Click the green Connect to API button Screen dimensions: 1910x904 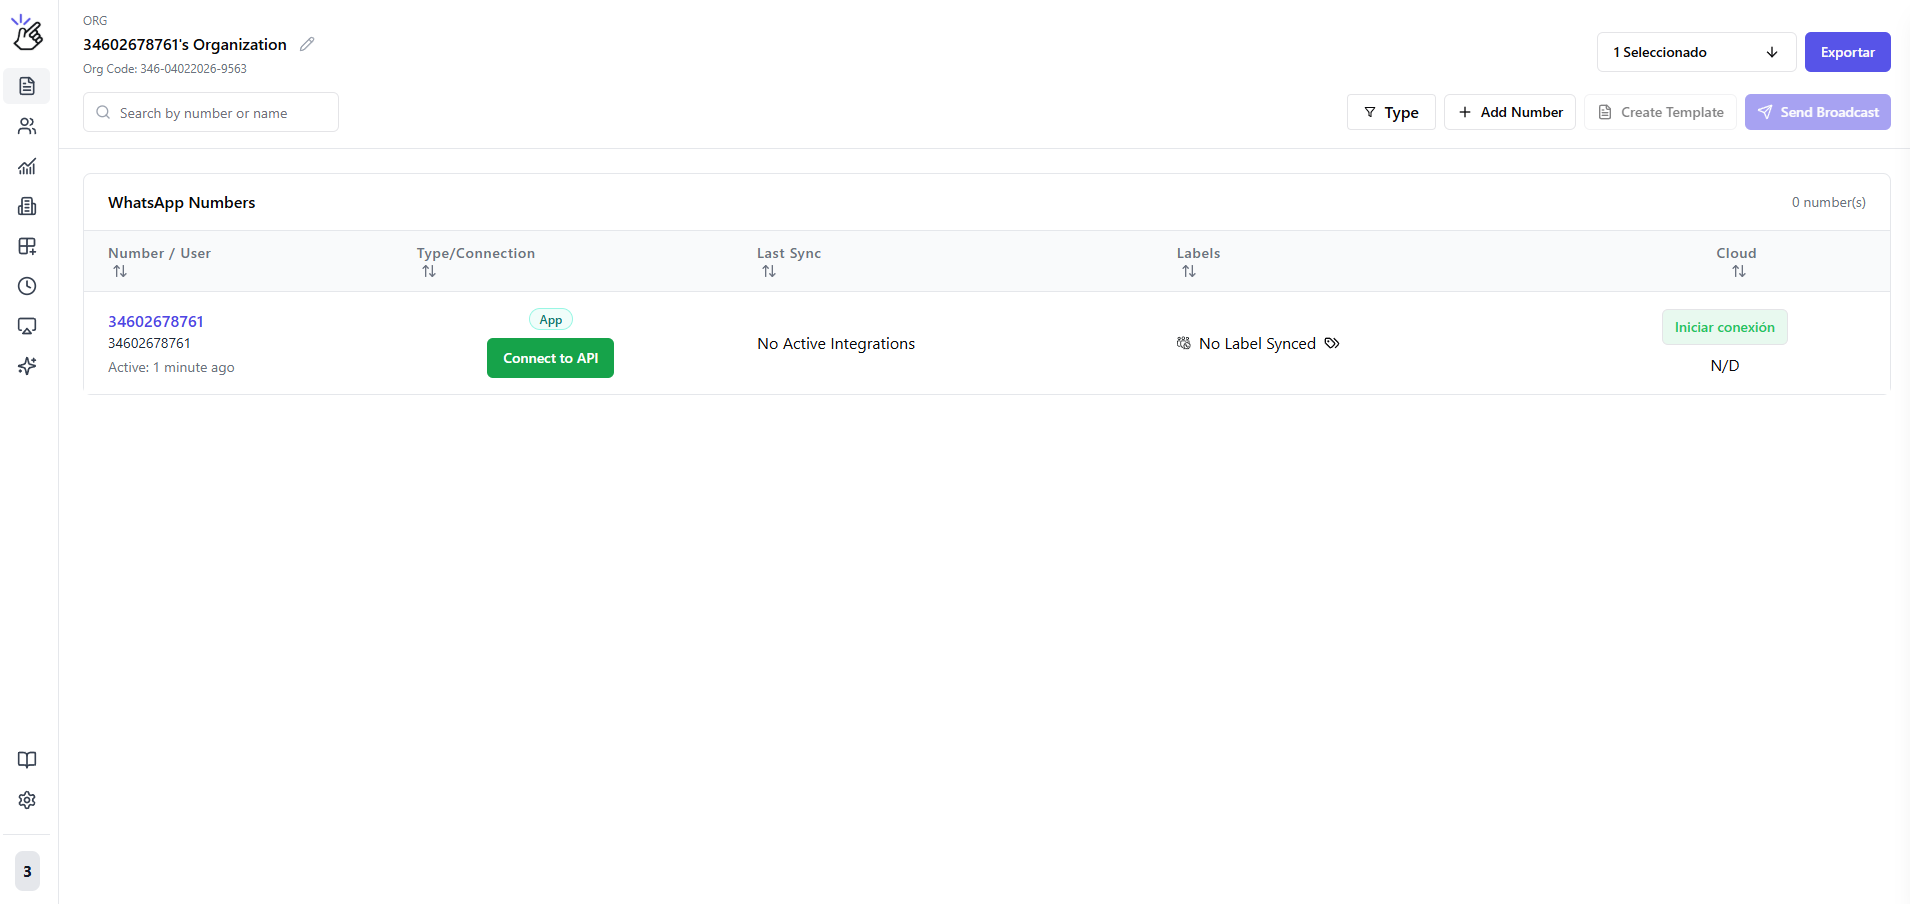(550, 358)
